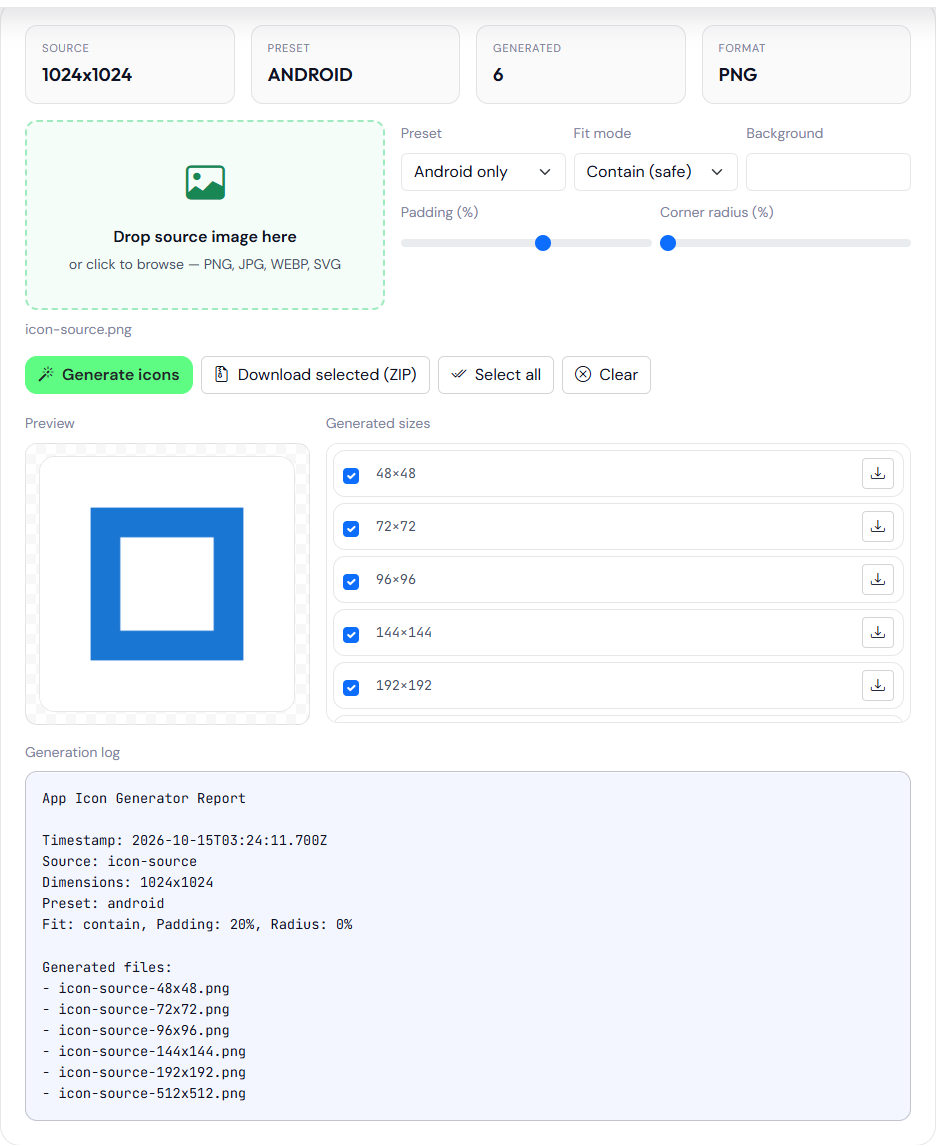
Task: Open the Background color picker
Action: coord(828,172)
